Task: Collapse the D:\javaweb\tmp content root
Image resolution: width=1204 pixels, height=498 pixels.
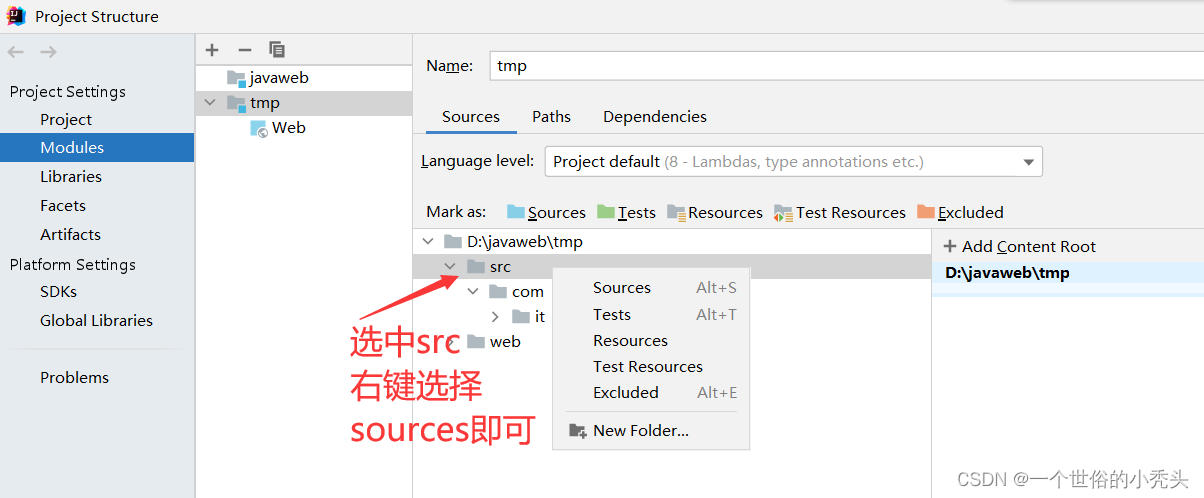Action: pos(428,241)
